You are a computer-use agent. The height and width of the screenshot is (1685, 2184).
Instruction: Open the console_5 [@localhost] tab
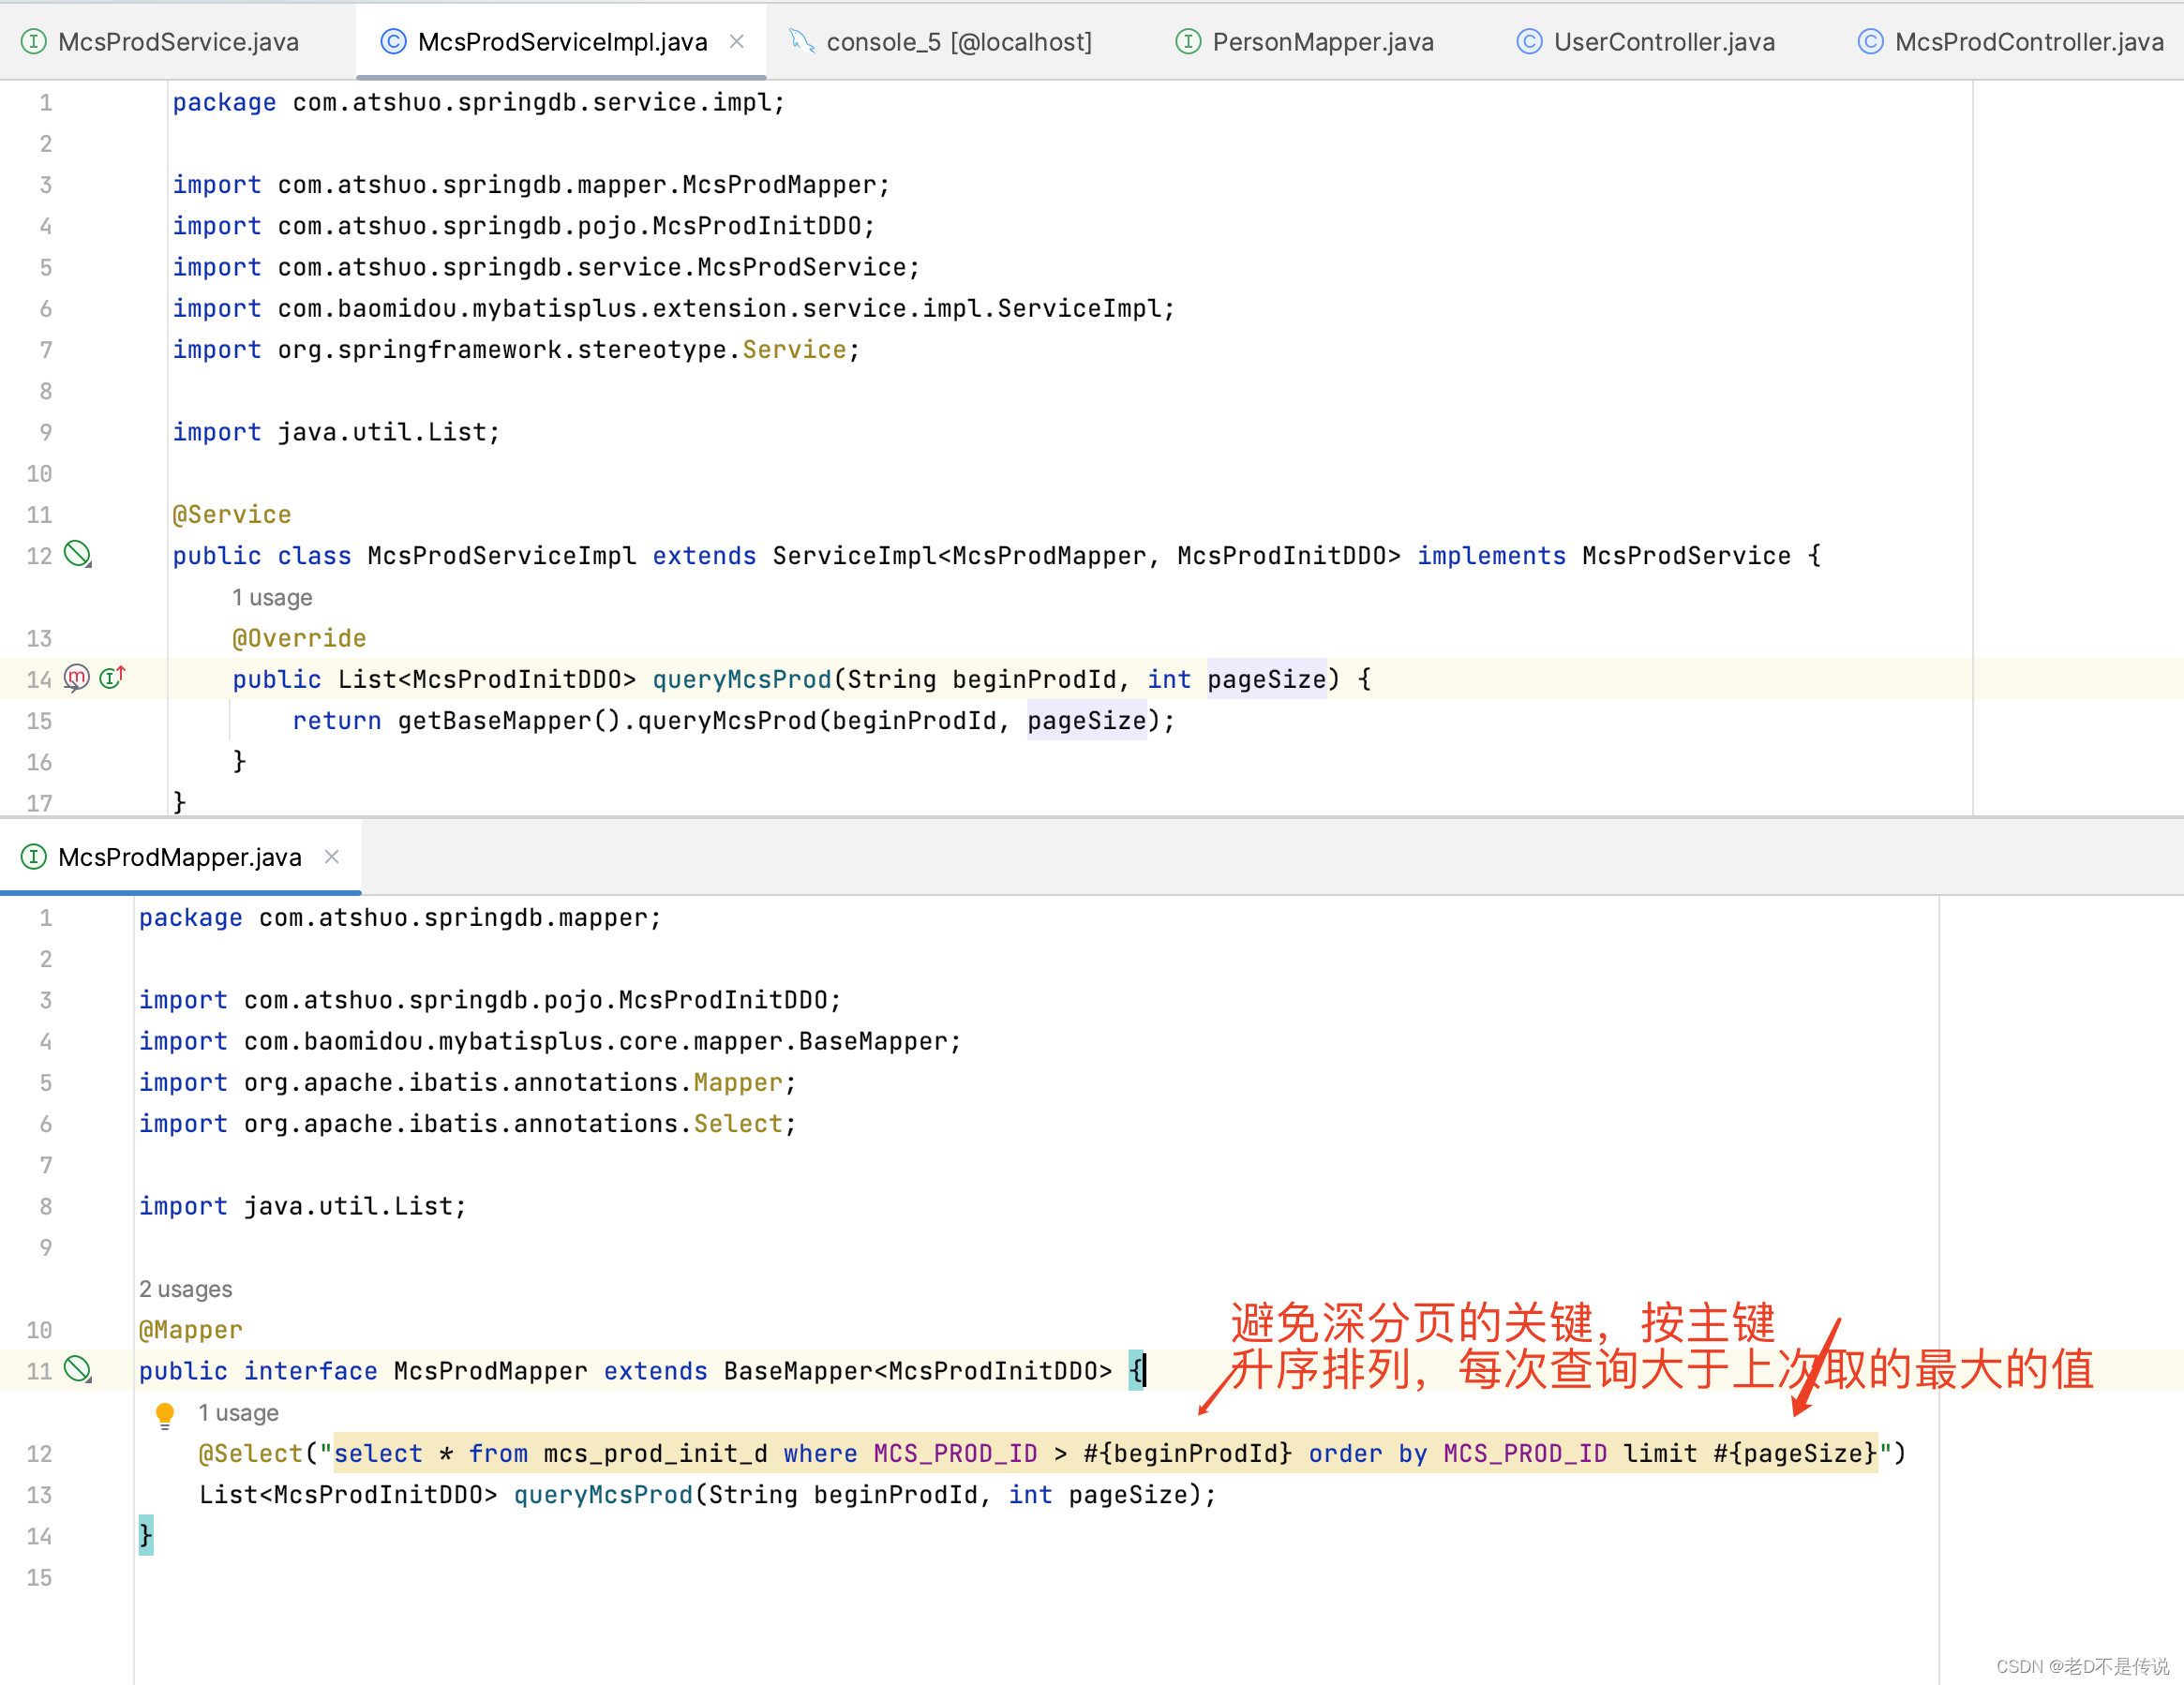(958, 42)
